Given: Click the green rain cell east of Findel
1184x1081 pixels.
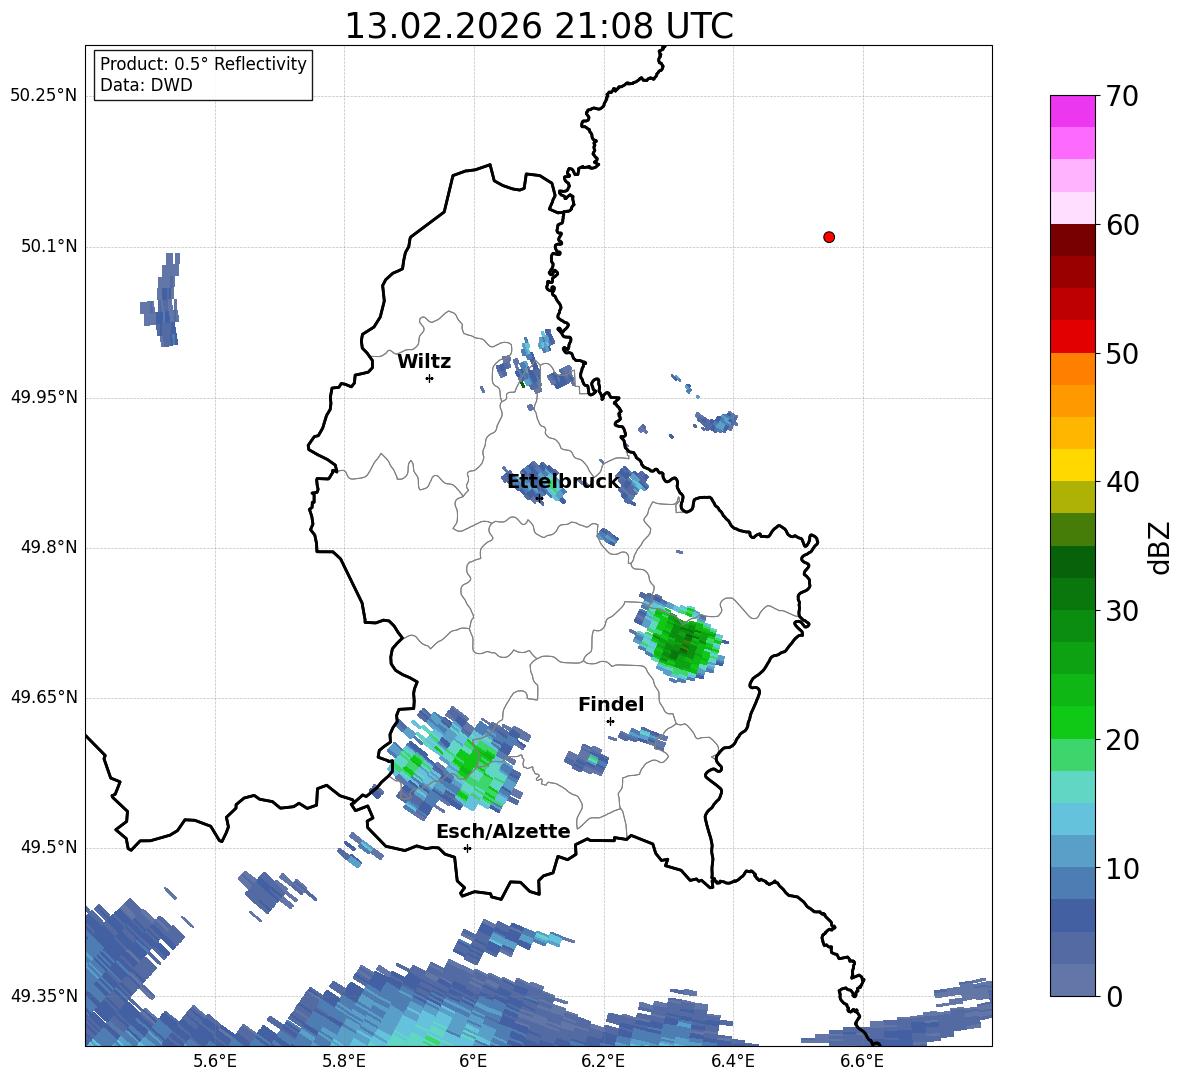Looking at the screenshot, I should click(680, 639).
